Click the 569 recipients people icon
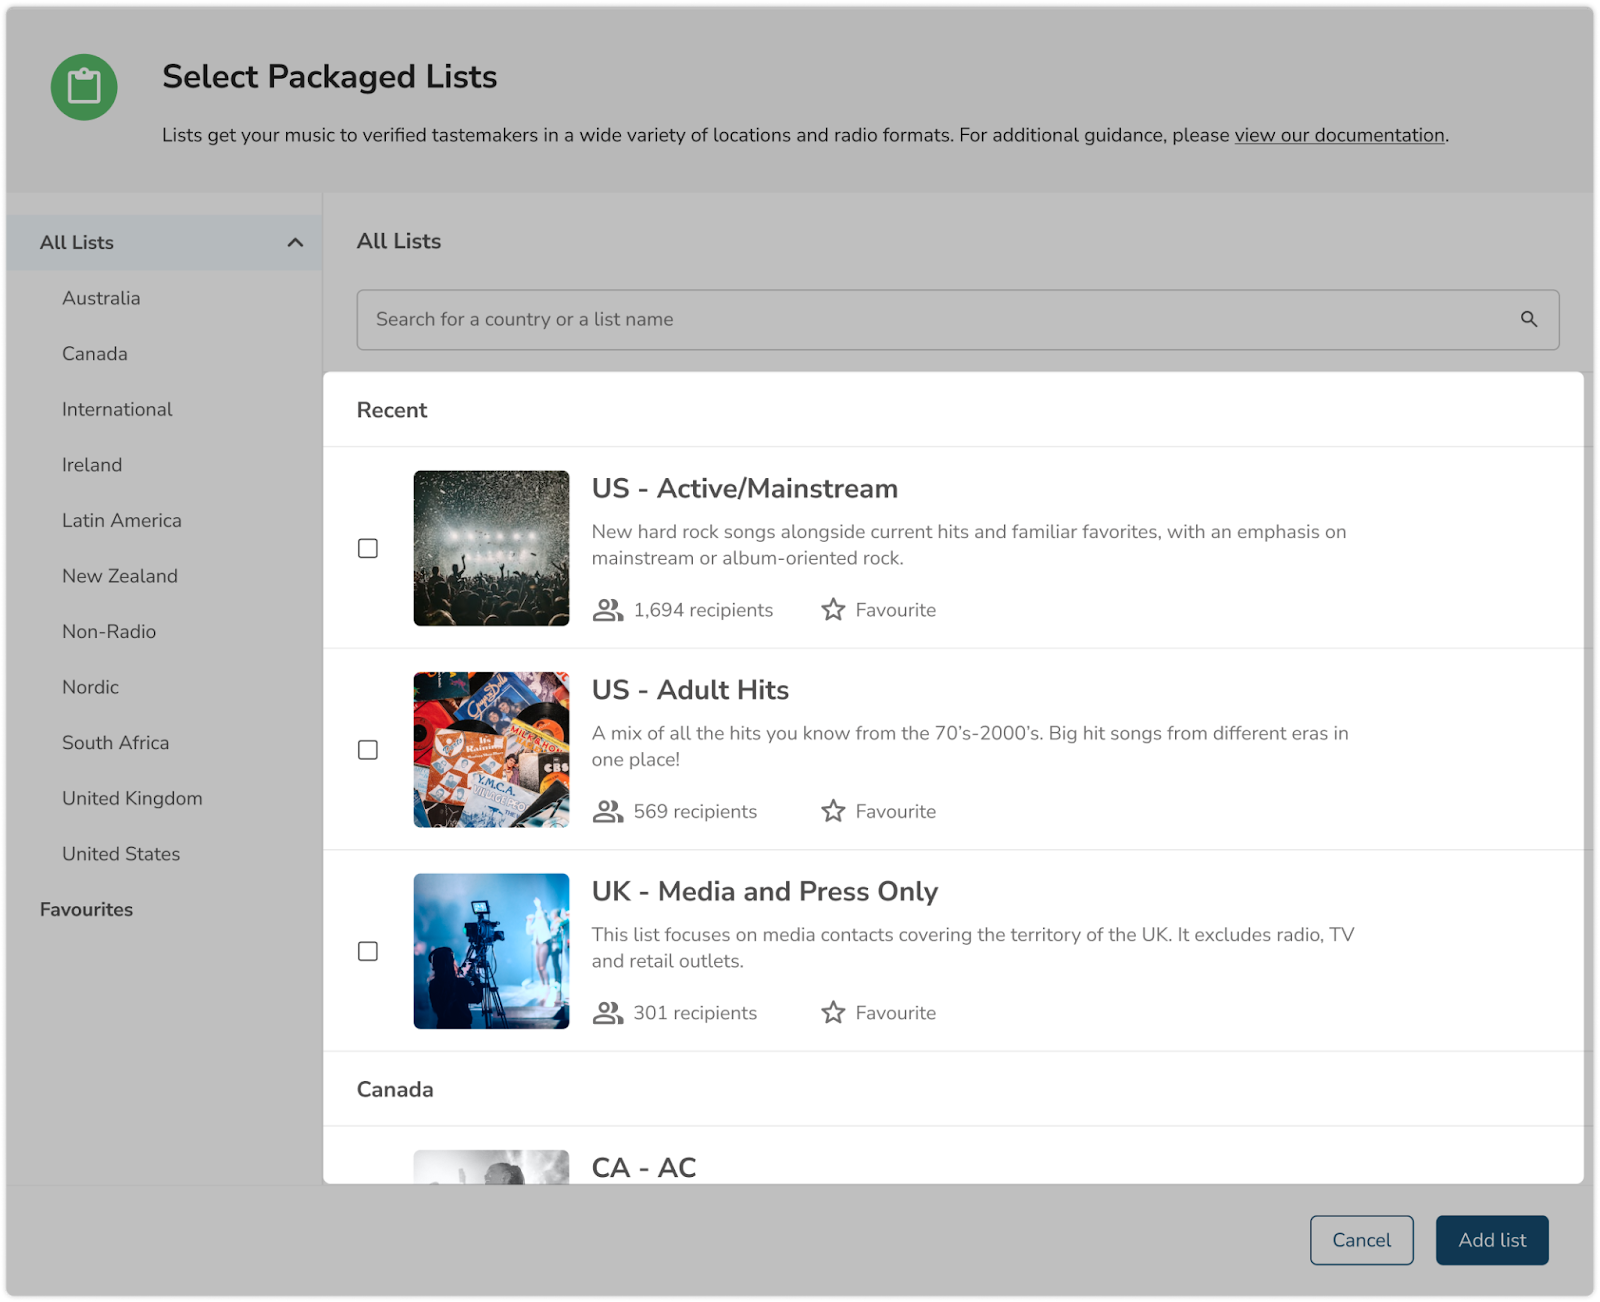Image resolution: width=1600 pixels, height=1302 pixels. pos(607,811)
